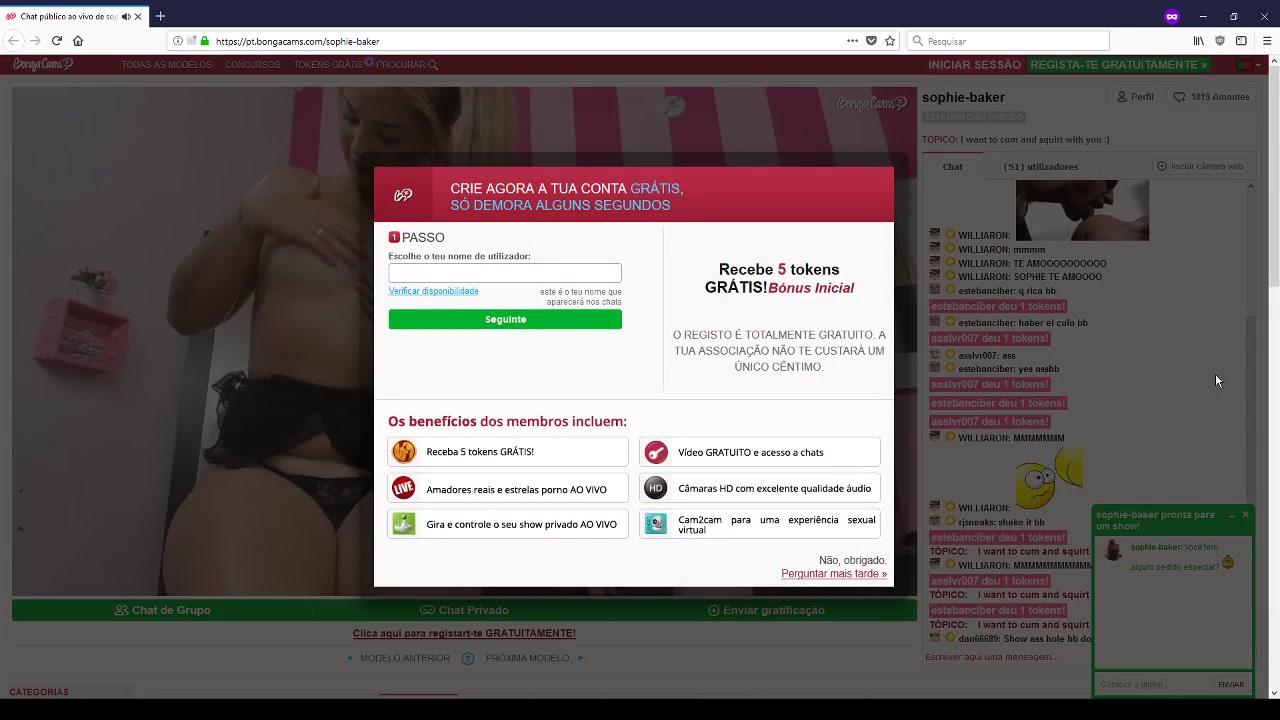Mute the tab audio speaker icon
Viewport: 1280px width, 720px height.
126,16
